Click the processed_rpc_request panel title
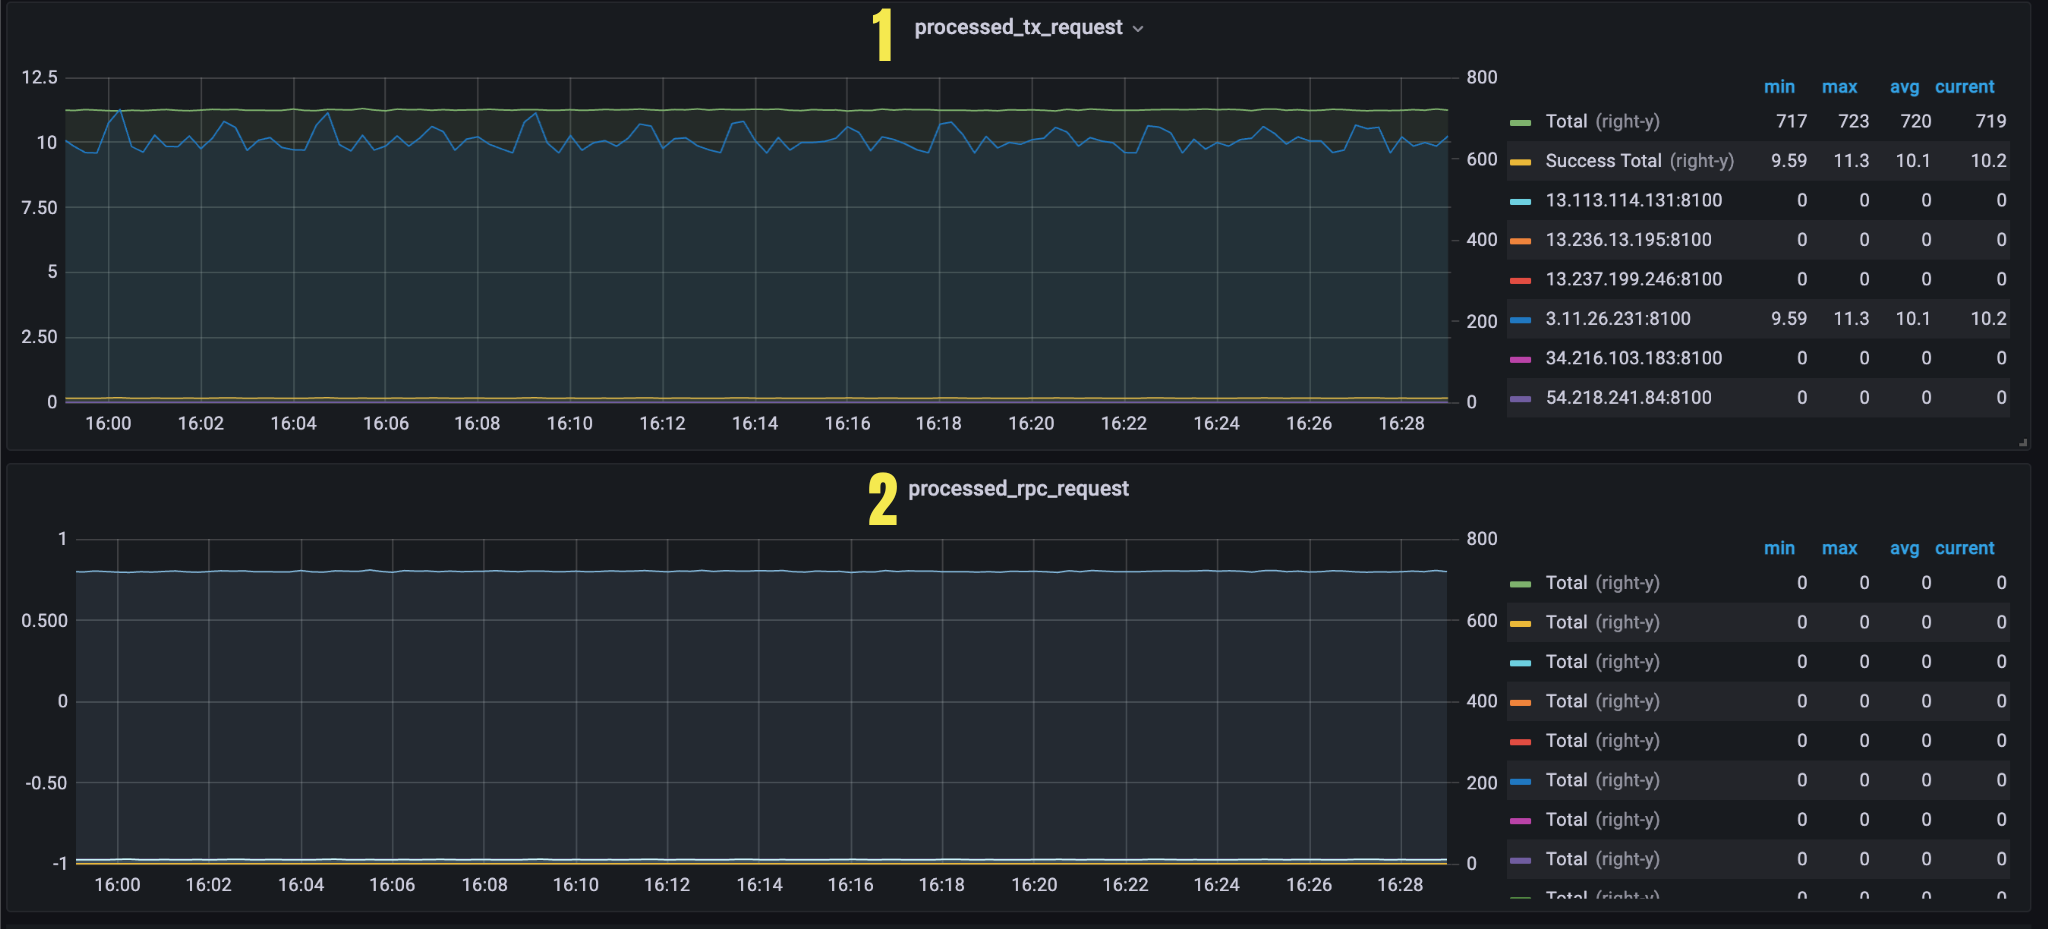The height and width of the screenshot is (929, 2048). click(1018, 489)
